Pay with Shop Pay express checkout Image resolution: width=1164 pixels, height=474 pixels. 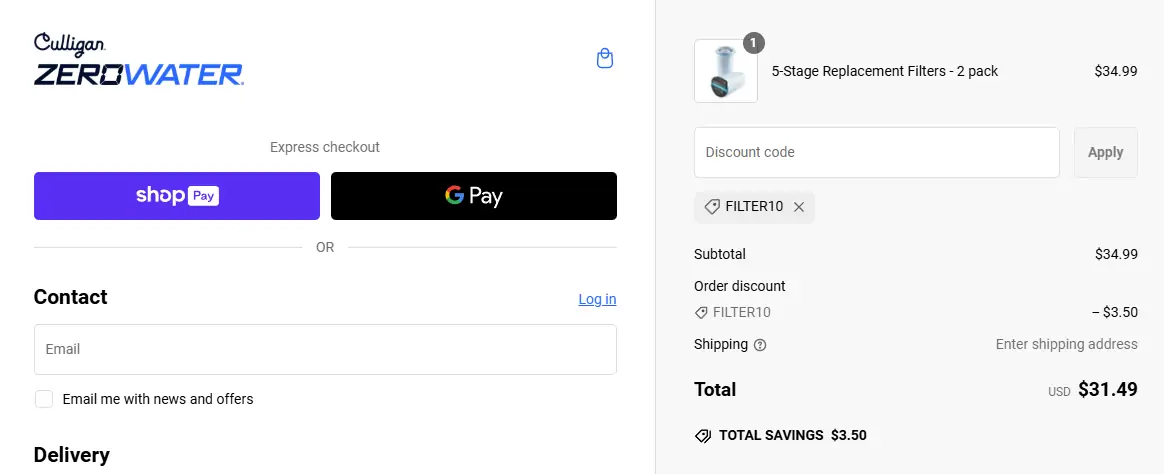177,196
